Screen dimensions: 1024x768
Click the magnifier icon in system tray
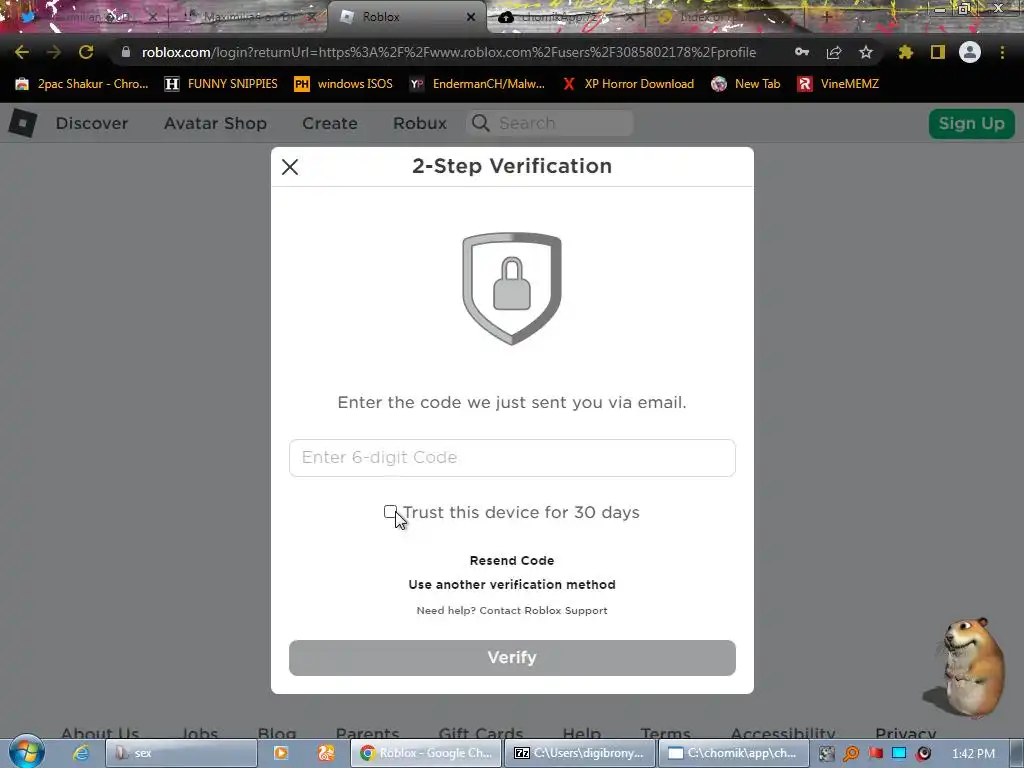click(x=851, y=754)
